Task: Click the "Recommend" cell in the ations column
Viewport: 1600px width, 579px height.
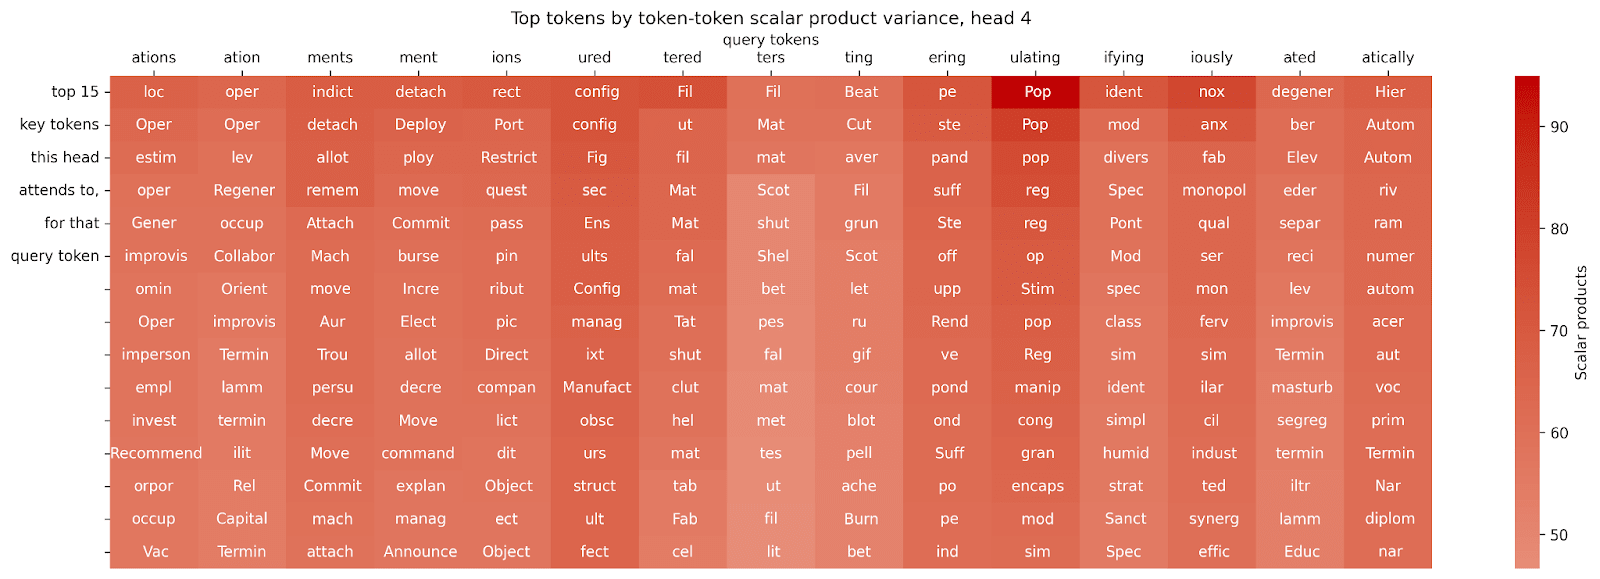Action: 155,453
